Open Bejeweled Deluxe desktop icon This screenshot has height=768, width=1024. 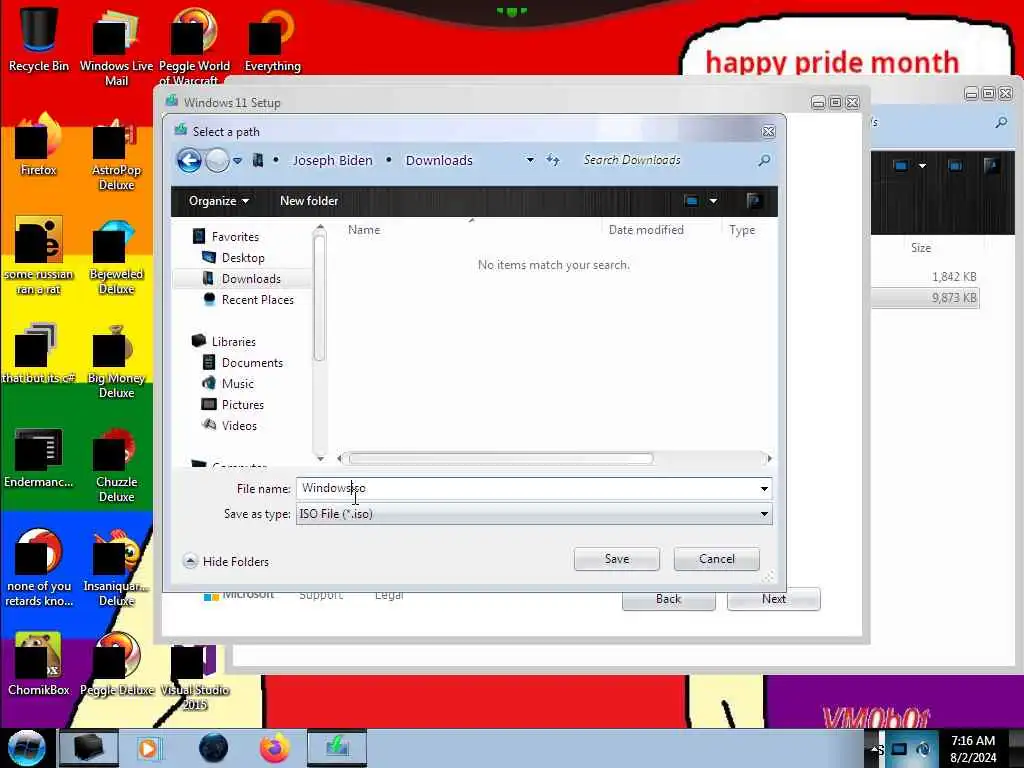tap(116, 256)
